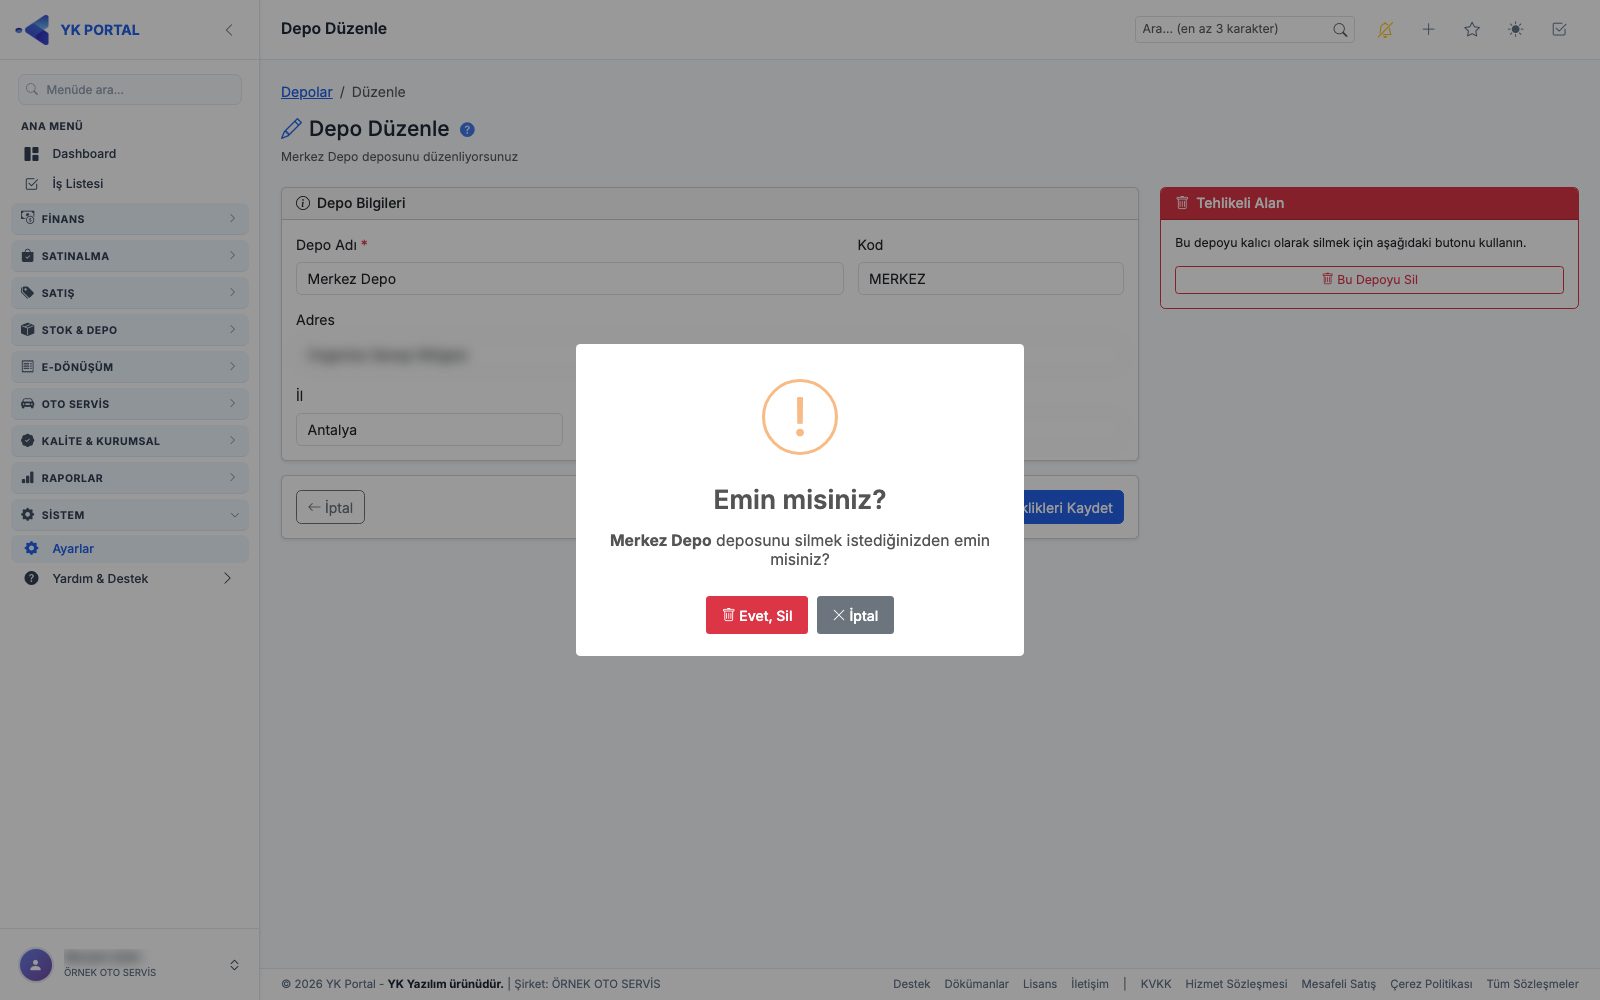
Task: Click the OTO SERVİS car icon
Action: point(28,404)
